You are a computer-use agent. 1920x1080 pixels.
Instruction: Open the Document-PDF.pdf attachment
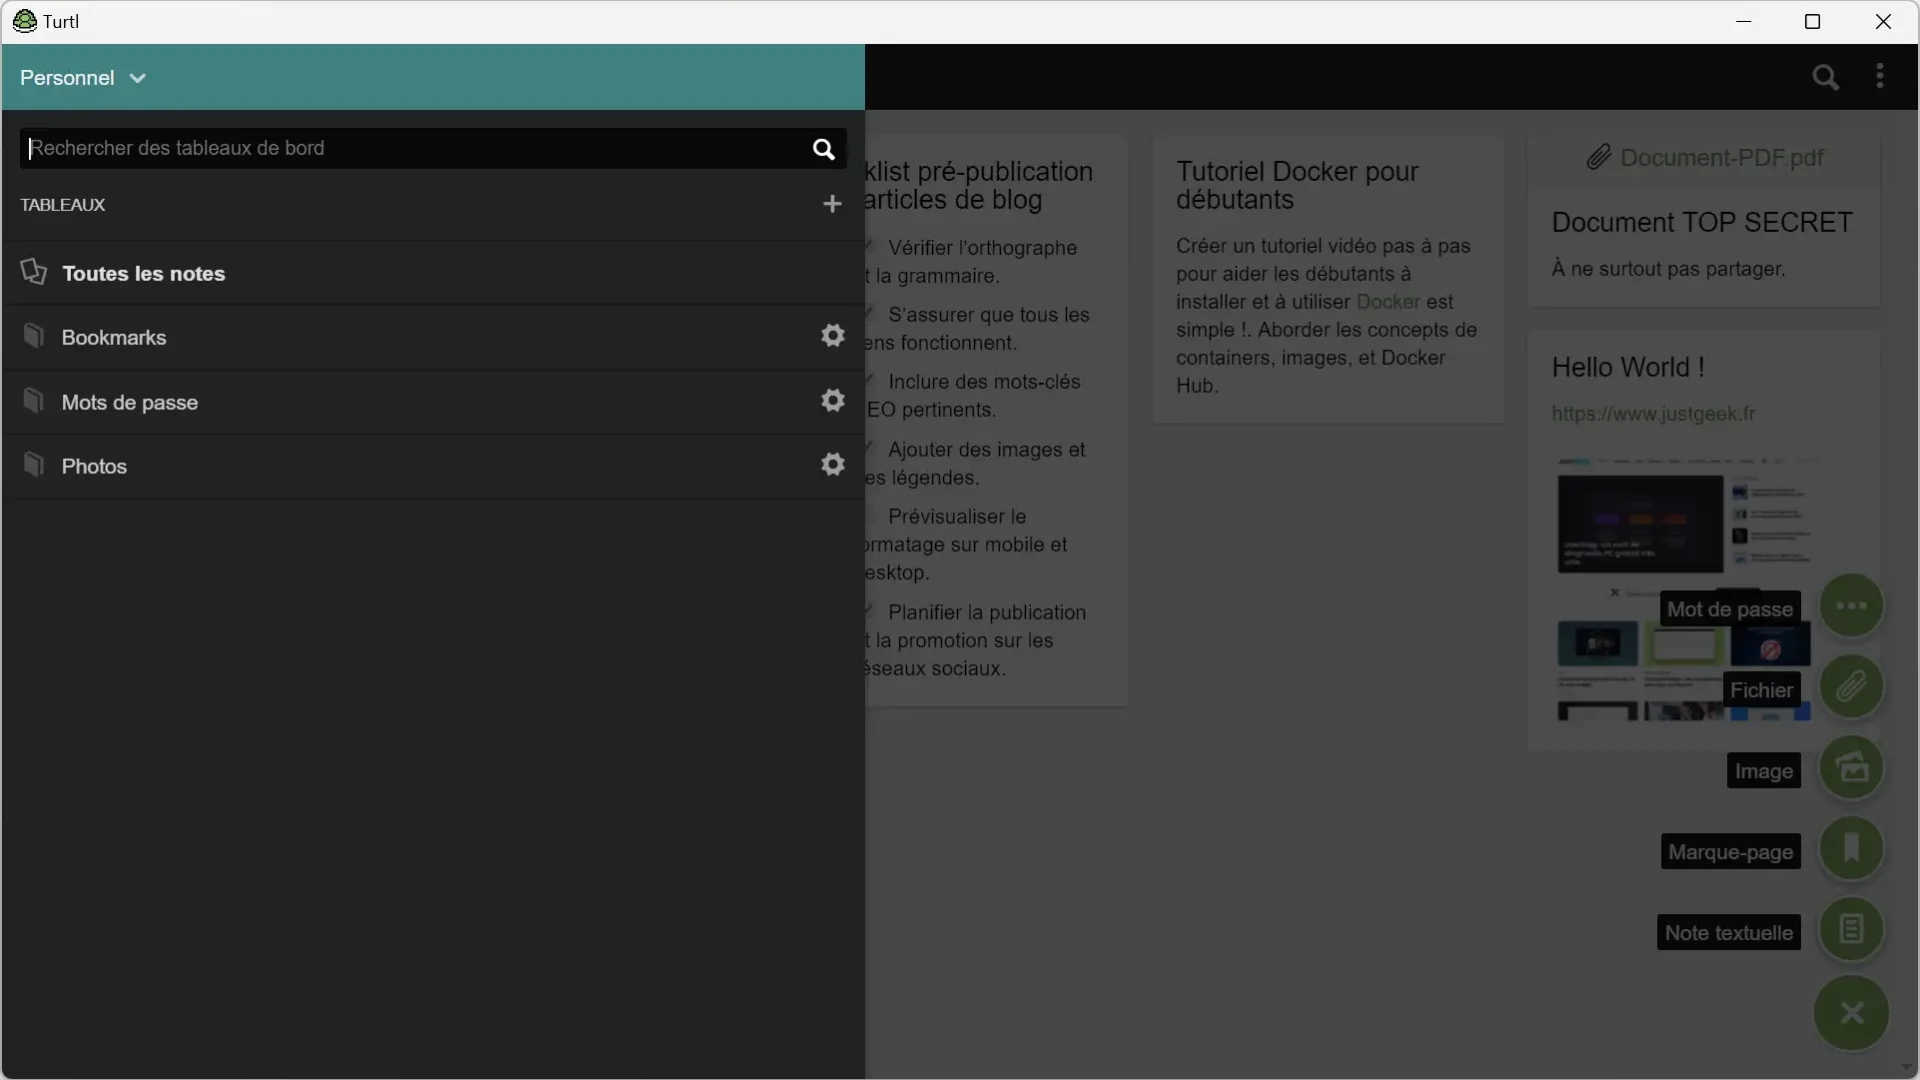click(1722, 158)
